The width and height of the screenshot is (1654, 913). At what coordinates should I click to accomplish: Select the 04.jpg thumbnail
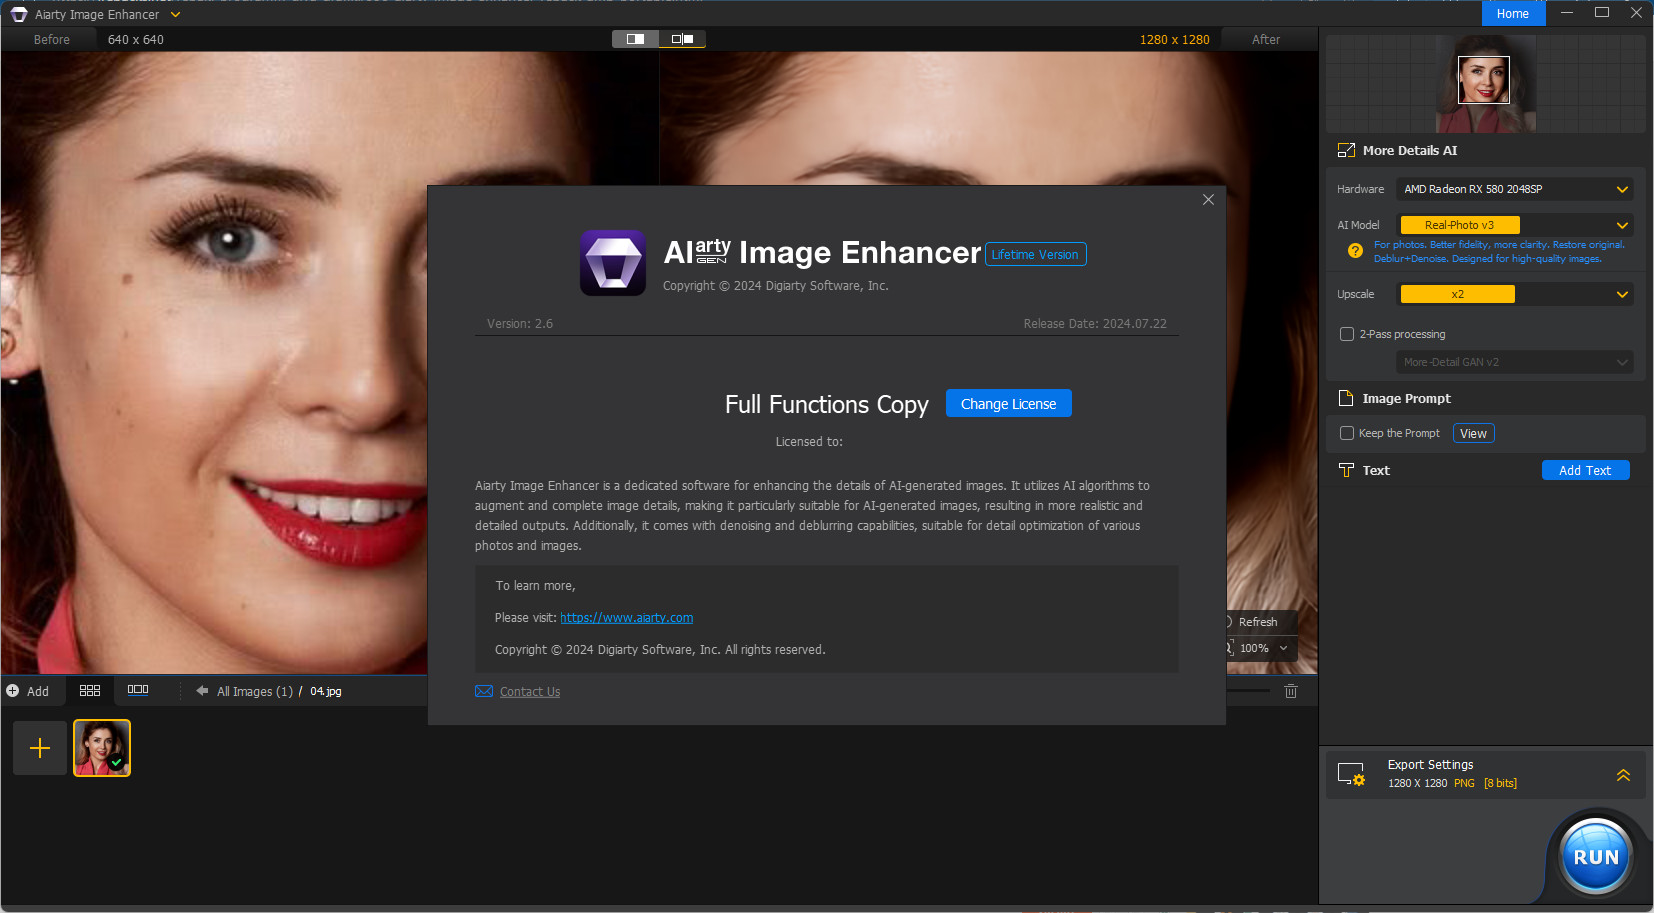(102, 748)
